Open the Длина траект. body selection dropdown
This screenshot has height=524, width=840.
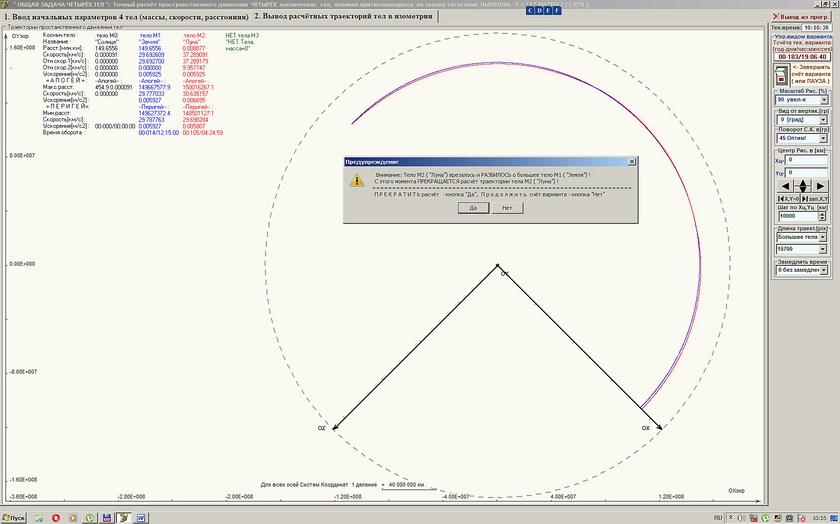click(x=825, y=237)
